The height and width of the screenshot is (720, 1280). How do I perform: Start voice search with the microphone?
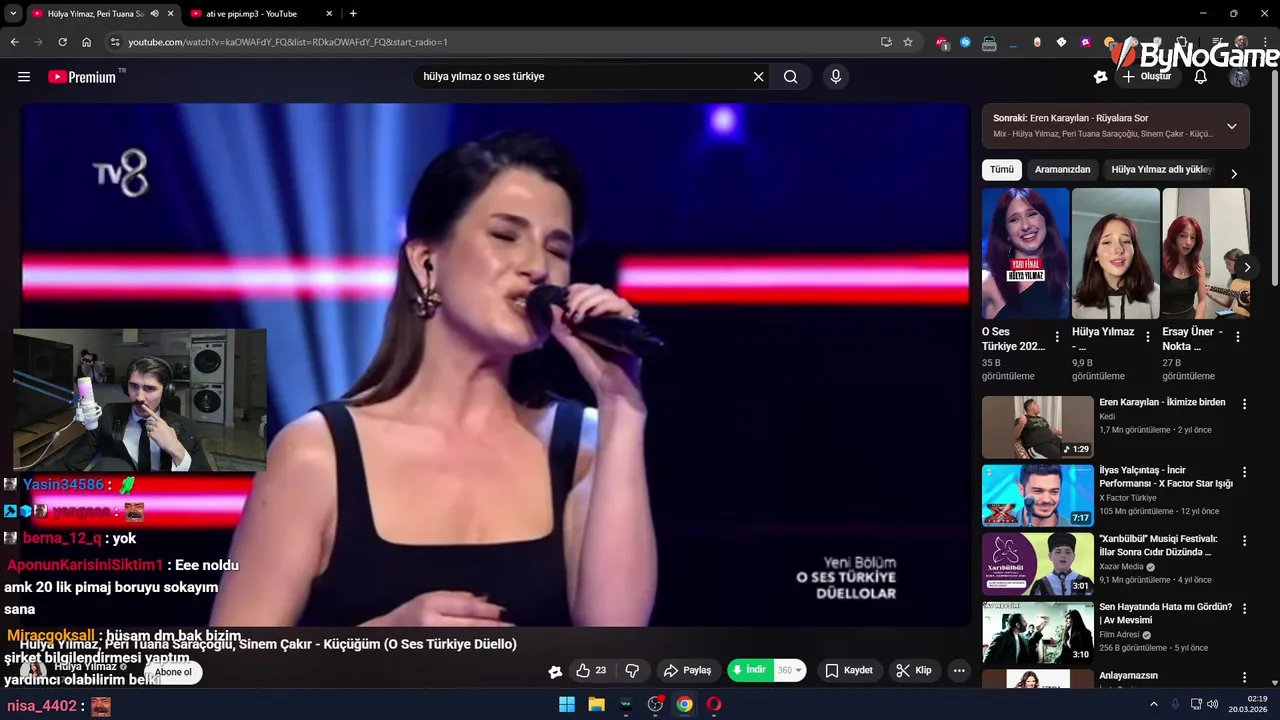tap(836, 77)
